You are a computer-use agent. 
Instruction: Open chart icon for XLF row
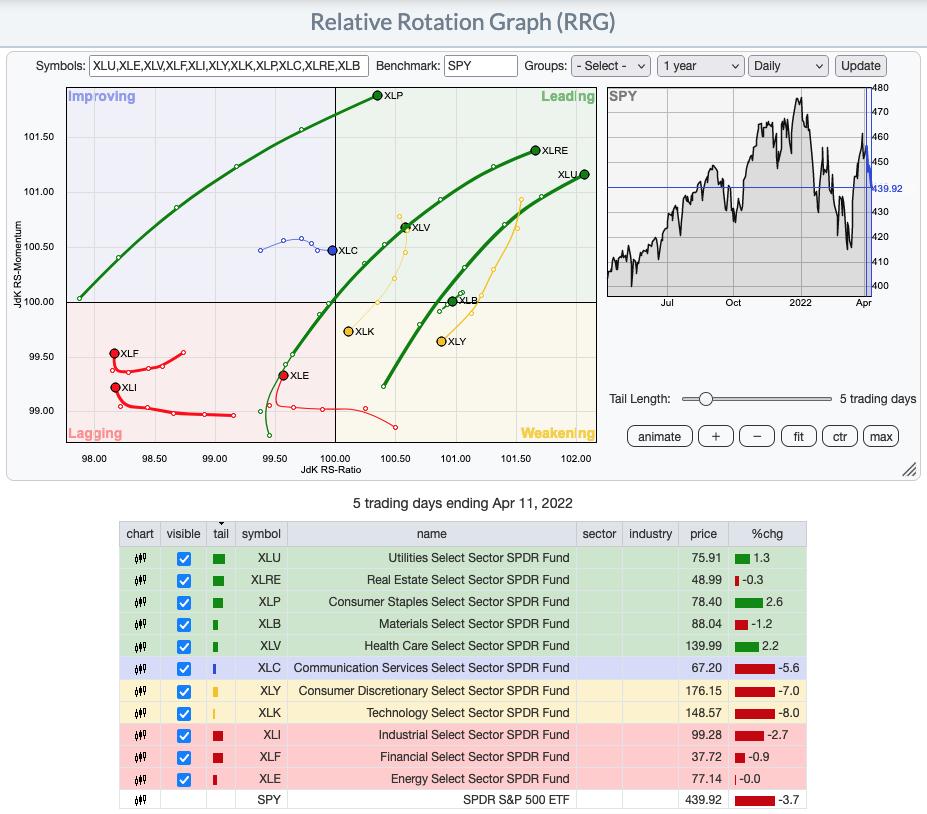click(140, 757)
